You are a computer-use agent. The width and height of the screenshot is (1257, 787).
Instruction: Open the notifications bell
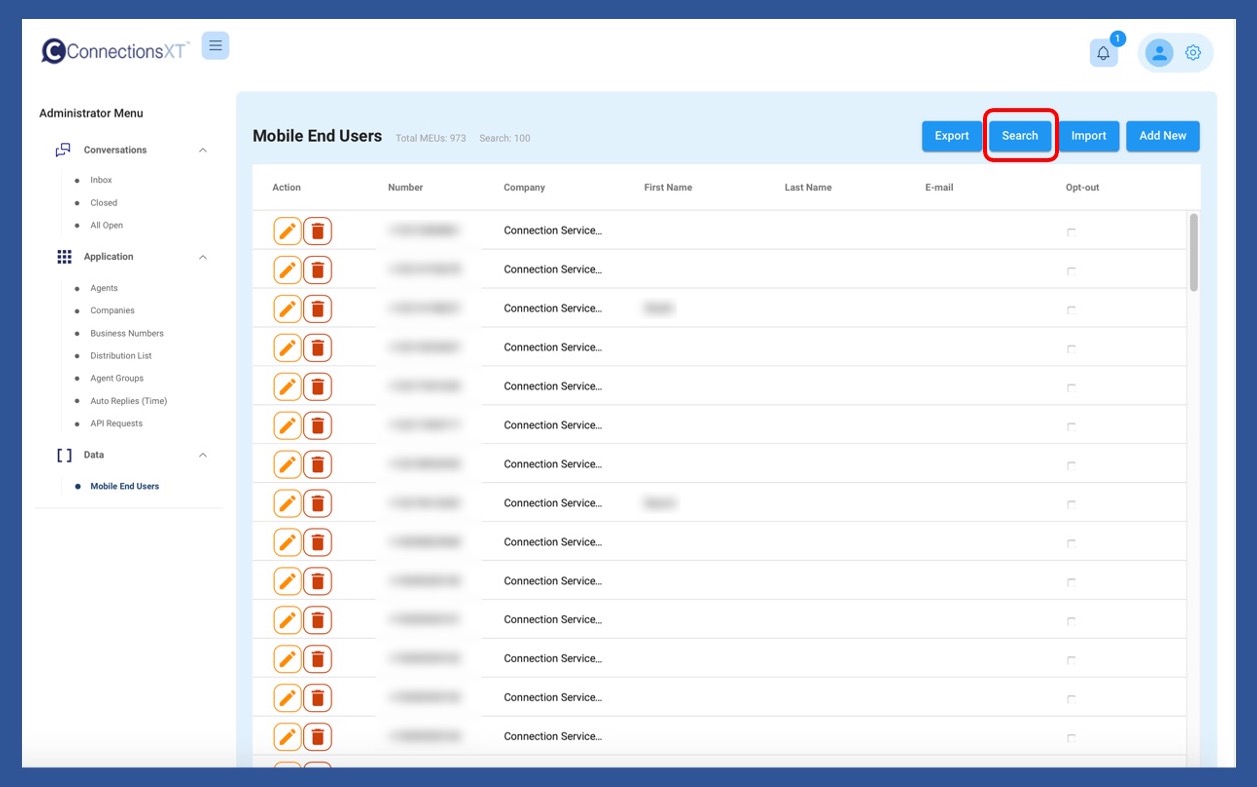click(1103, 53)
